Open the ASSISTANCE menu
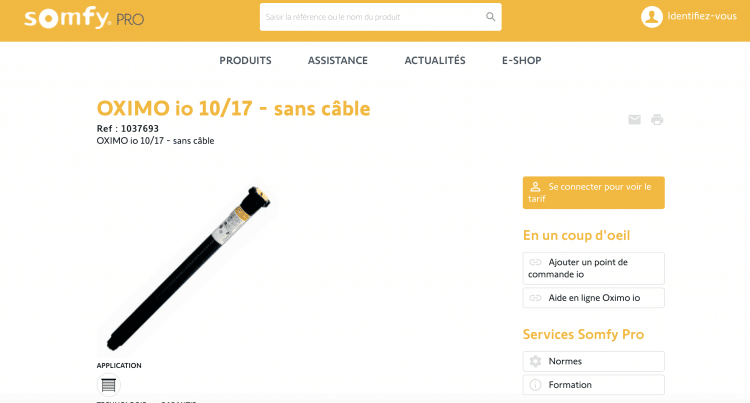 338,61
